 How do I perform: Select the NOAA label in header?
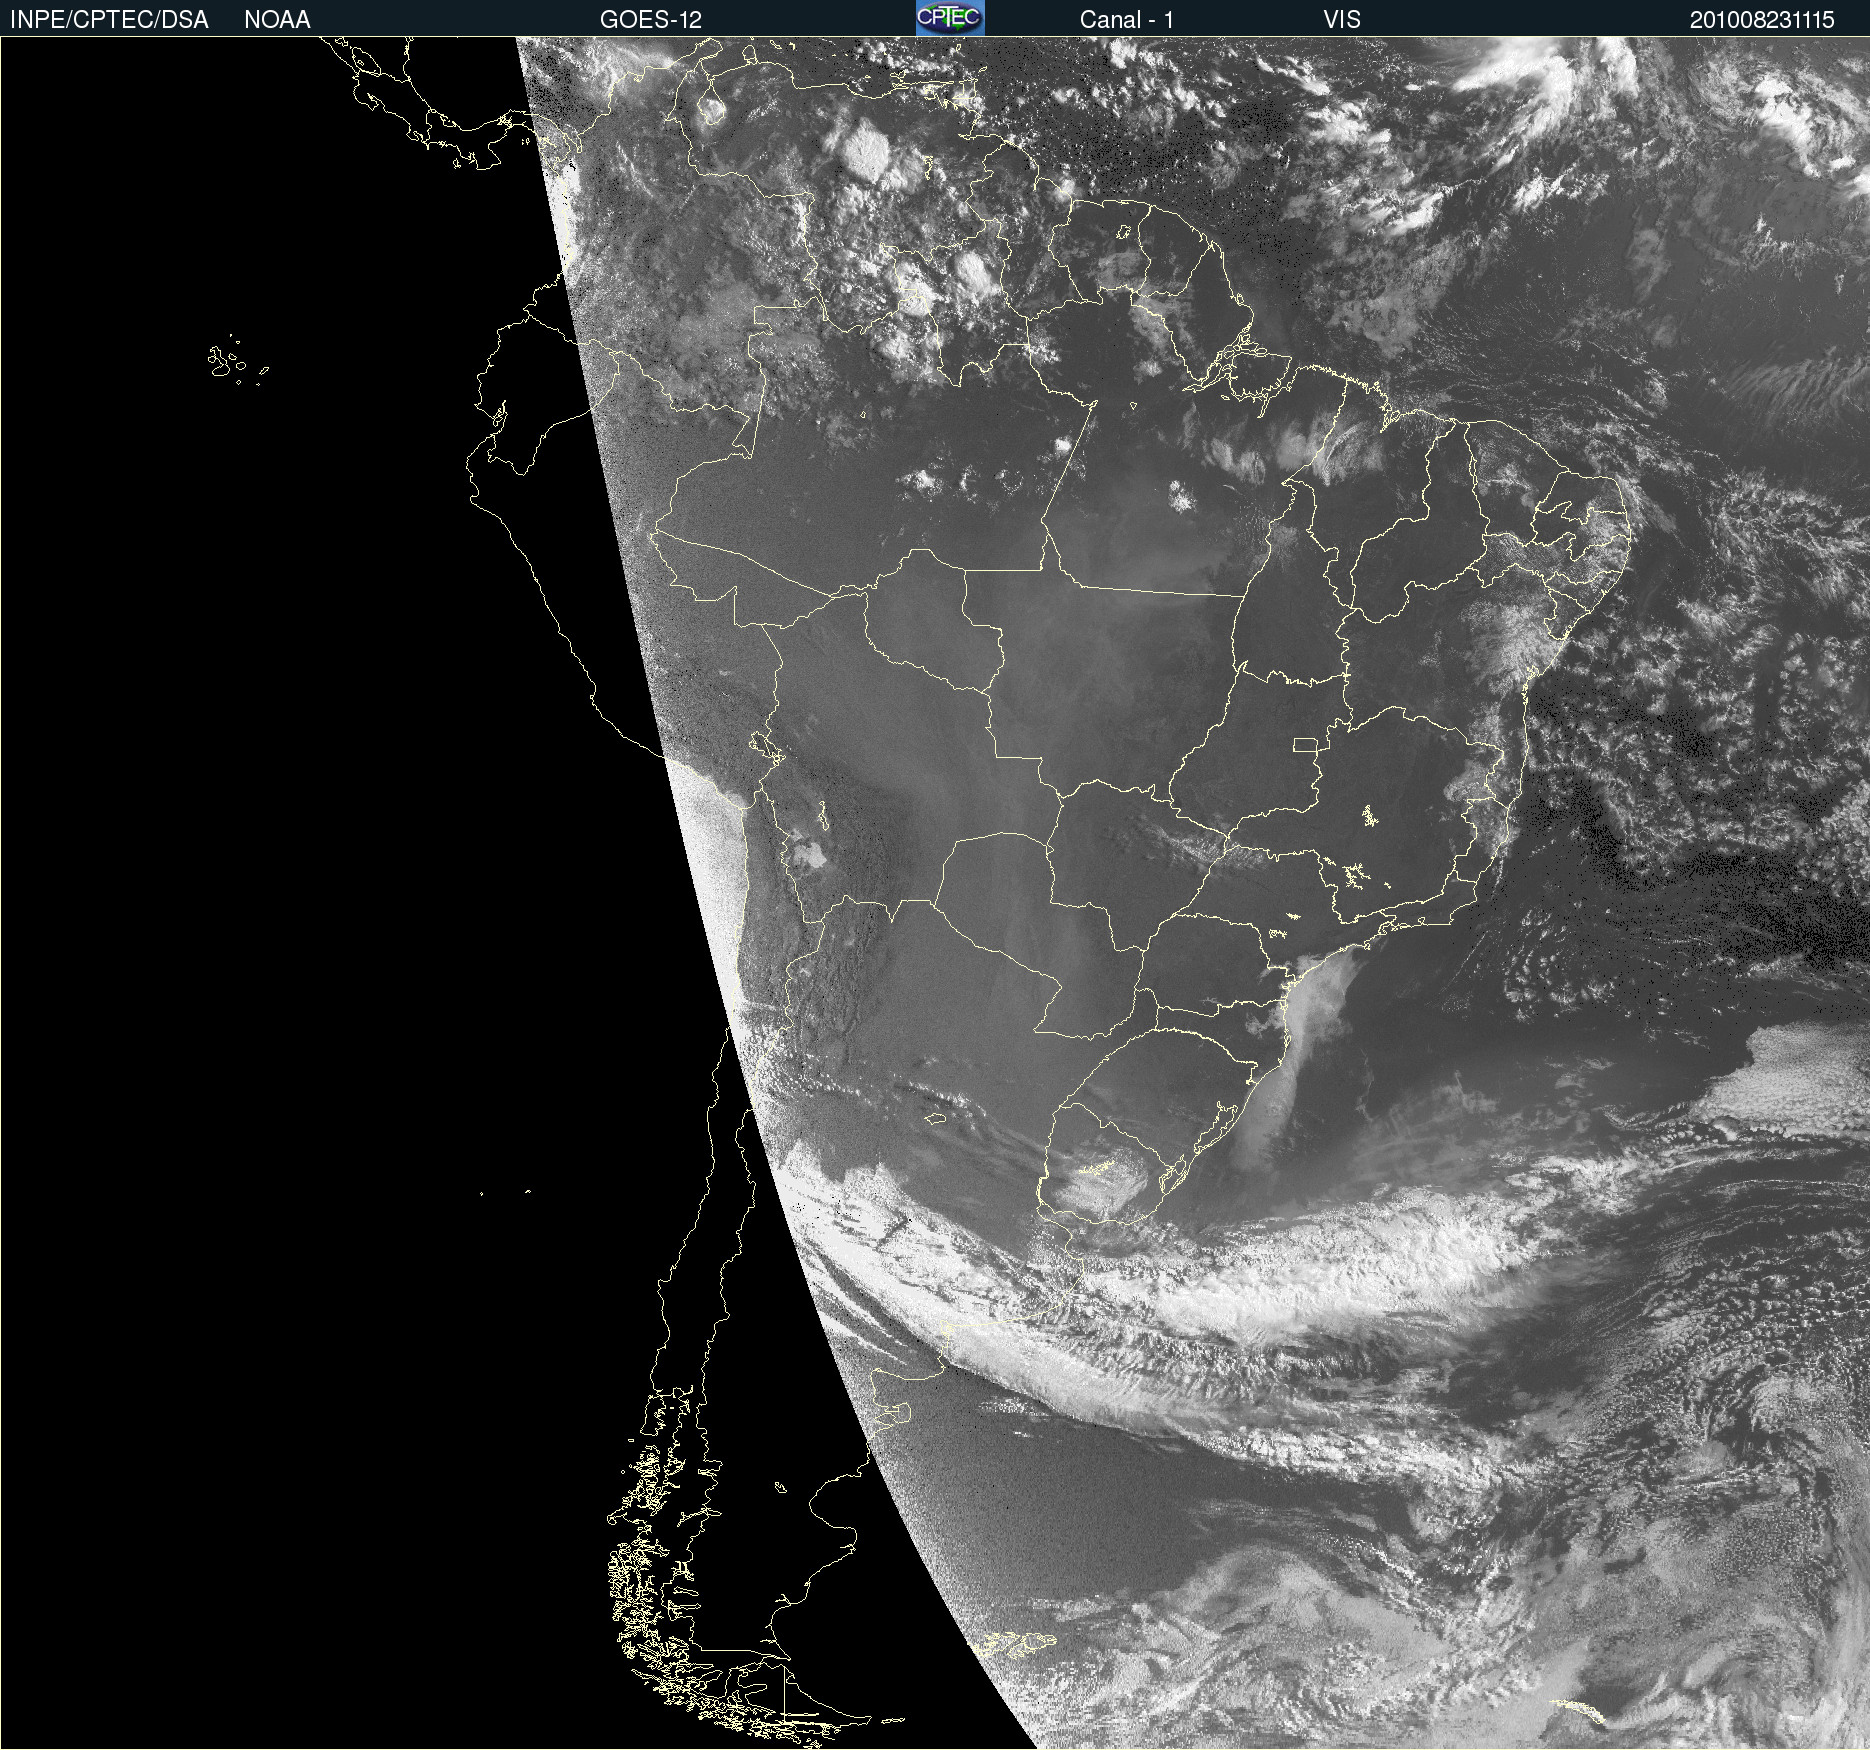click(277, 20)
